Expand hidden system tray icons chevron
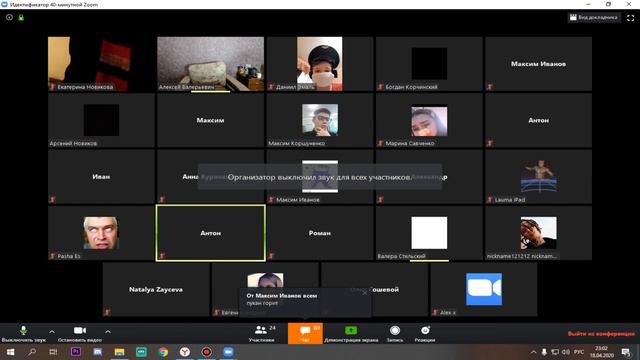This screenshot has height=360, width=640. (x=533, y=352)
